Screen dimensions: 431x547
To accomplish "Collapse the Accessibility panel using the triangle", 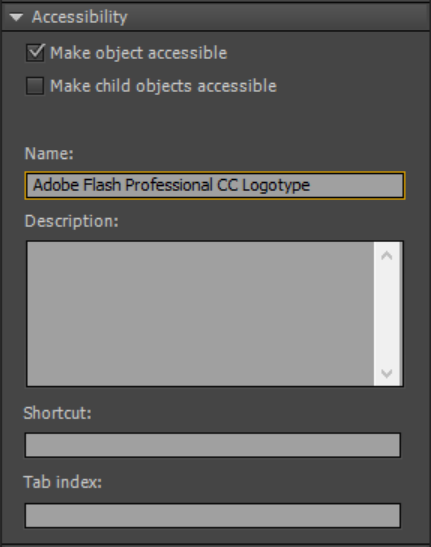I will coord(16,17).
